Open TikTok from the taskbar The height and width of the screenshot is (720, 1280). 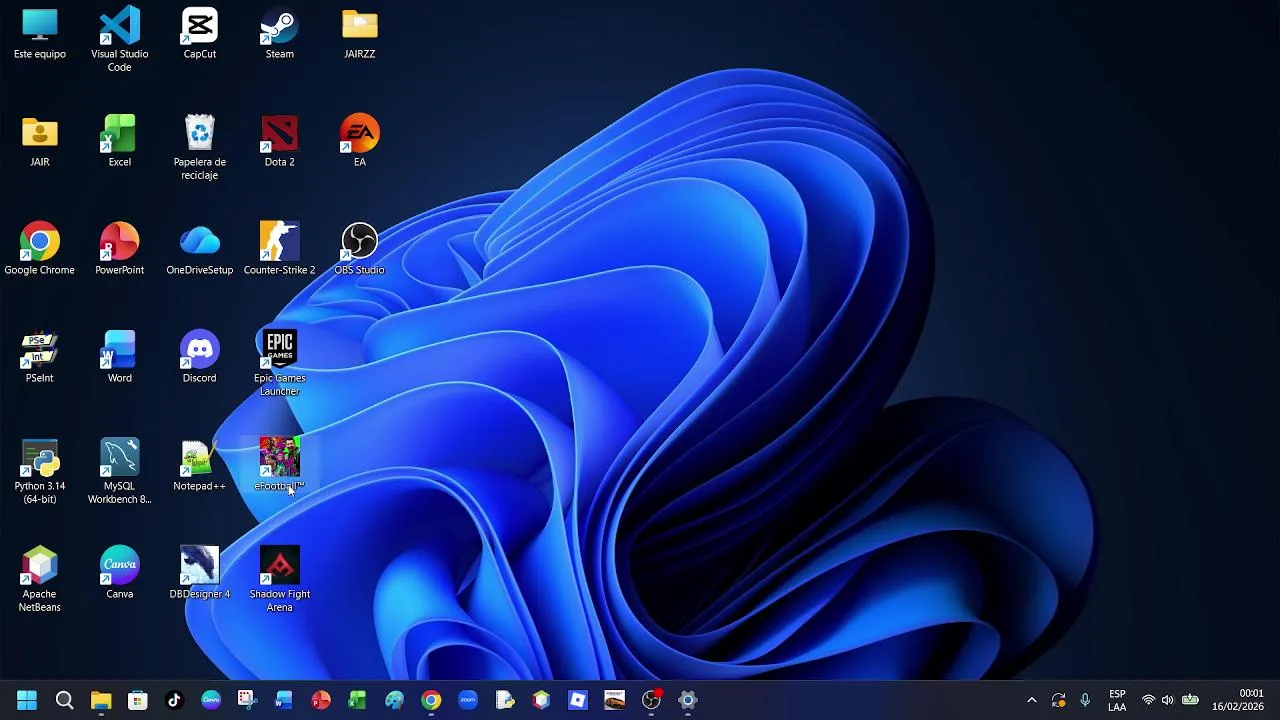pyautogui.click(x=174, y=700)
